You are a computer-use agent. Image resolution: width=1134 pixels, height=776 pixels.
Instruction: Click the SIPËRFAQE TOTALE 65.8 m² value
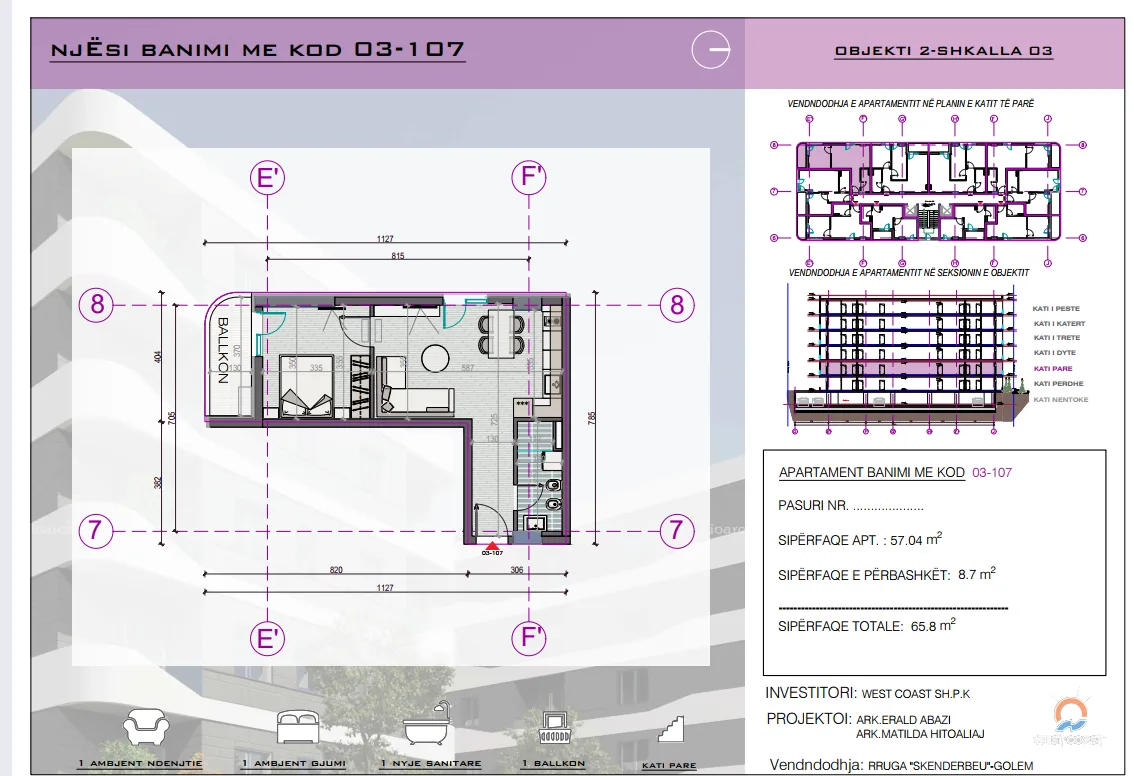[933, 626]
